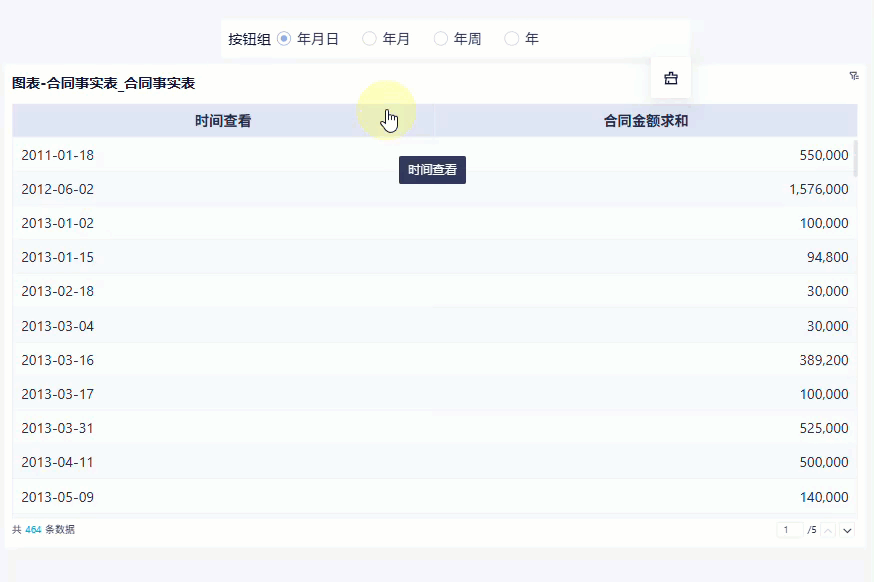Click the date cell 2013-01-02

57,223
